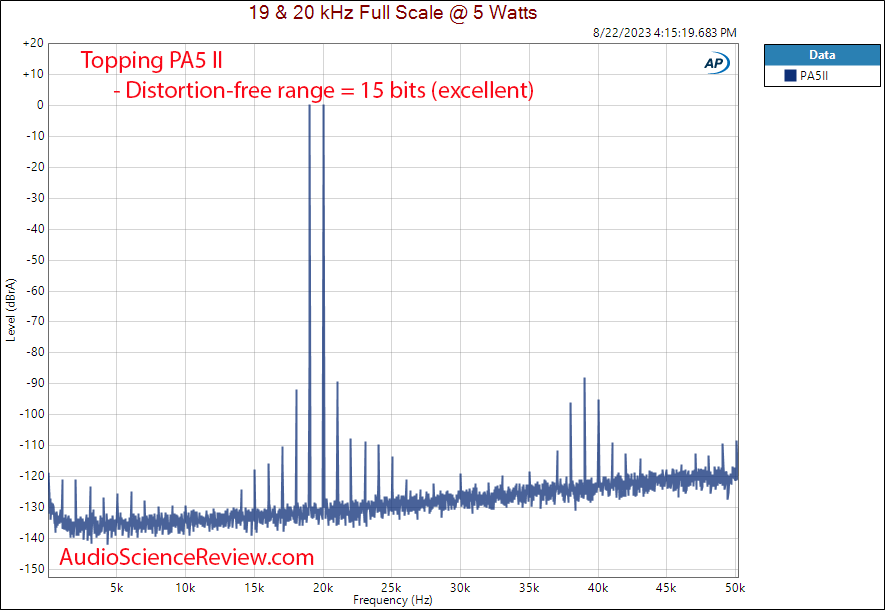Click the -50 level axis label
This screenshot has height=610, width=885.
[x=35, y=260]
